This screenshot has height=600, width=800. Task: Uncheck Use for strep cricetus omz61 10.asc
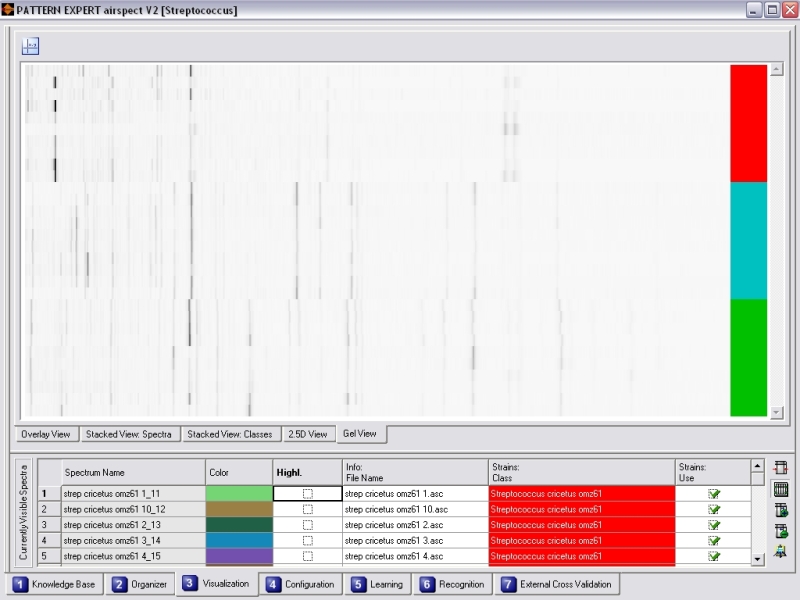(714, 509)
